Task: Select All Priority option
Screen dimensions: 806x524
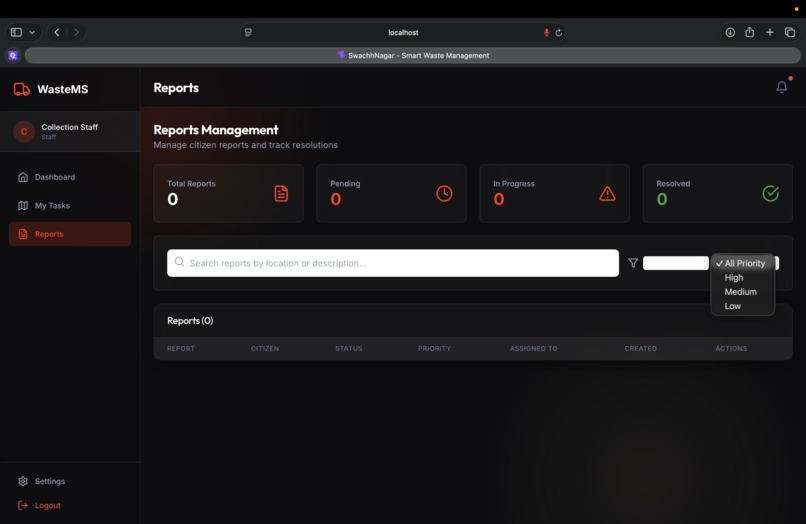Action: coord(742,263)
